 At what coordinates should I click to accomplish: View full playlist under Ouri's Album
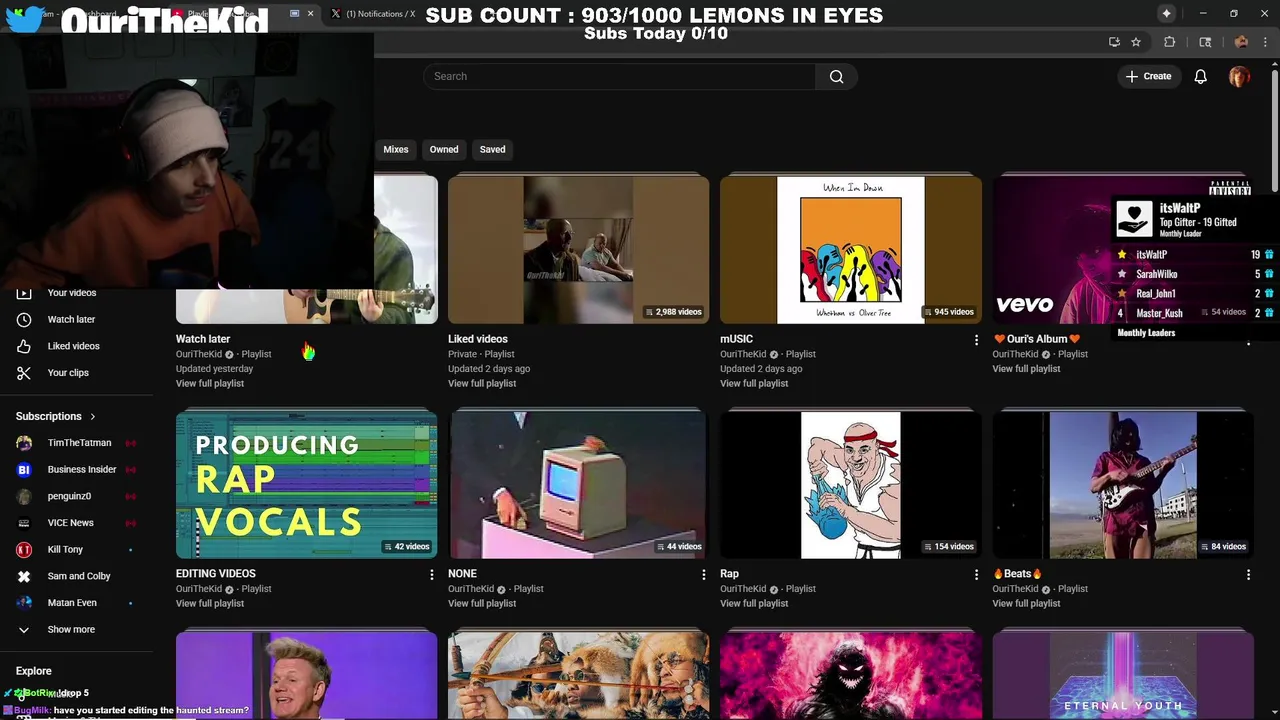click(x=1026, y=369)
